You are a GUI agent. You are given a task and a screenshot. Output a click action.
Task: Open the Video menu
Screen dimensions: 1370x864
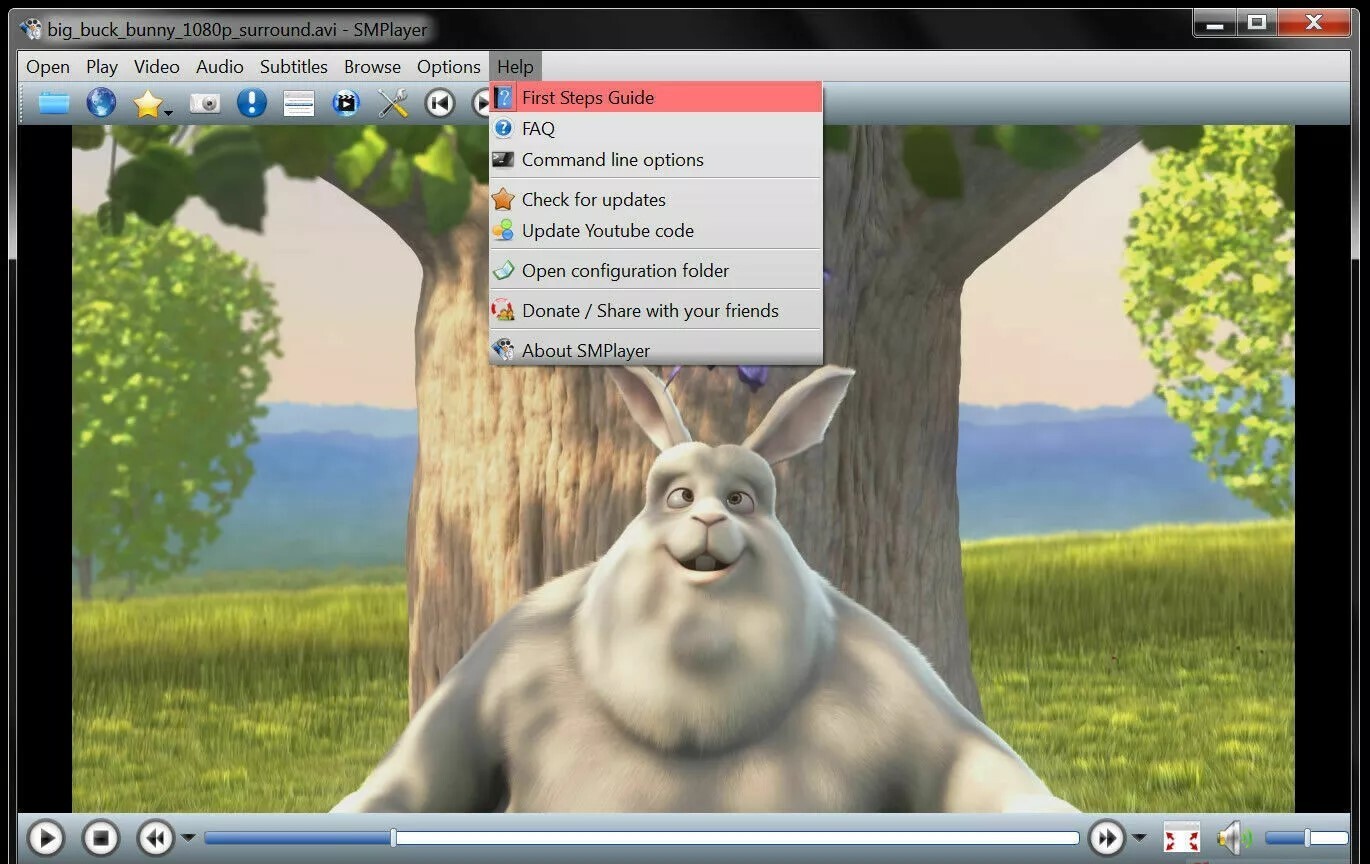pos(157,67)
